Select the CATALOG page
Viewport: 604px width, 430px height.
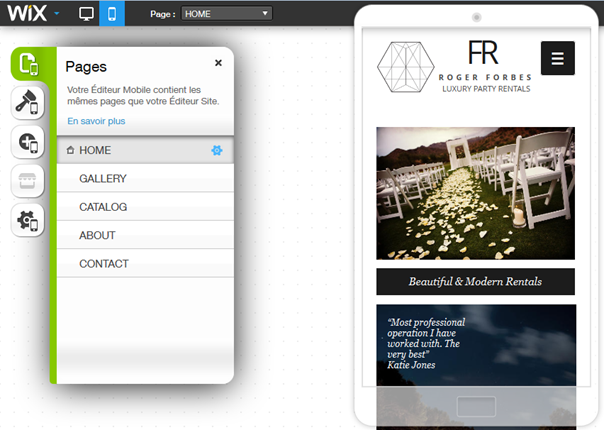click(145, 207)
